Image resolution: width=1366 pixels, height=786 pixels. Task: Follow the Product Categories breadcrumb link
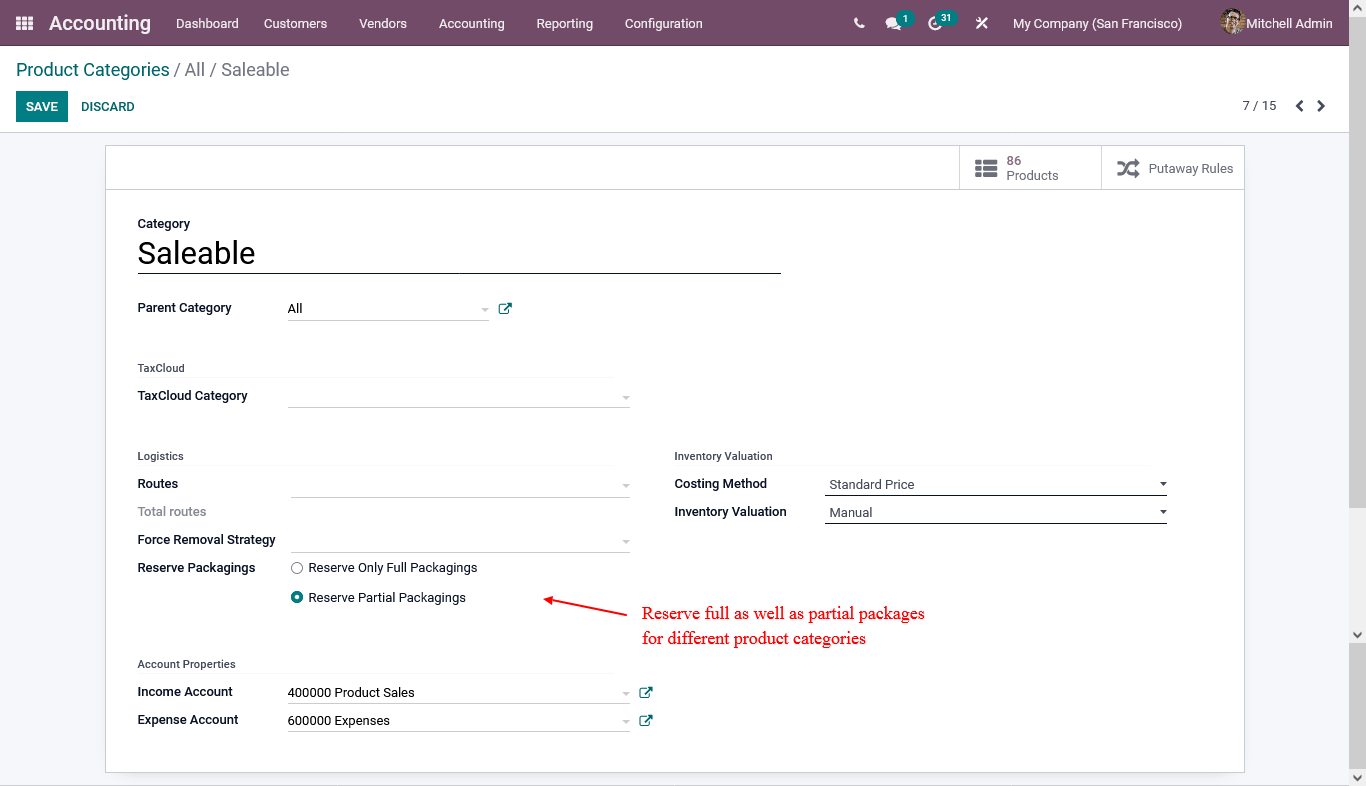click(93, 70)
